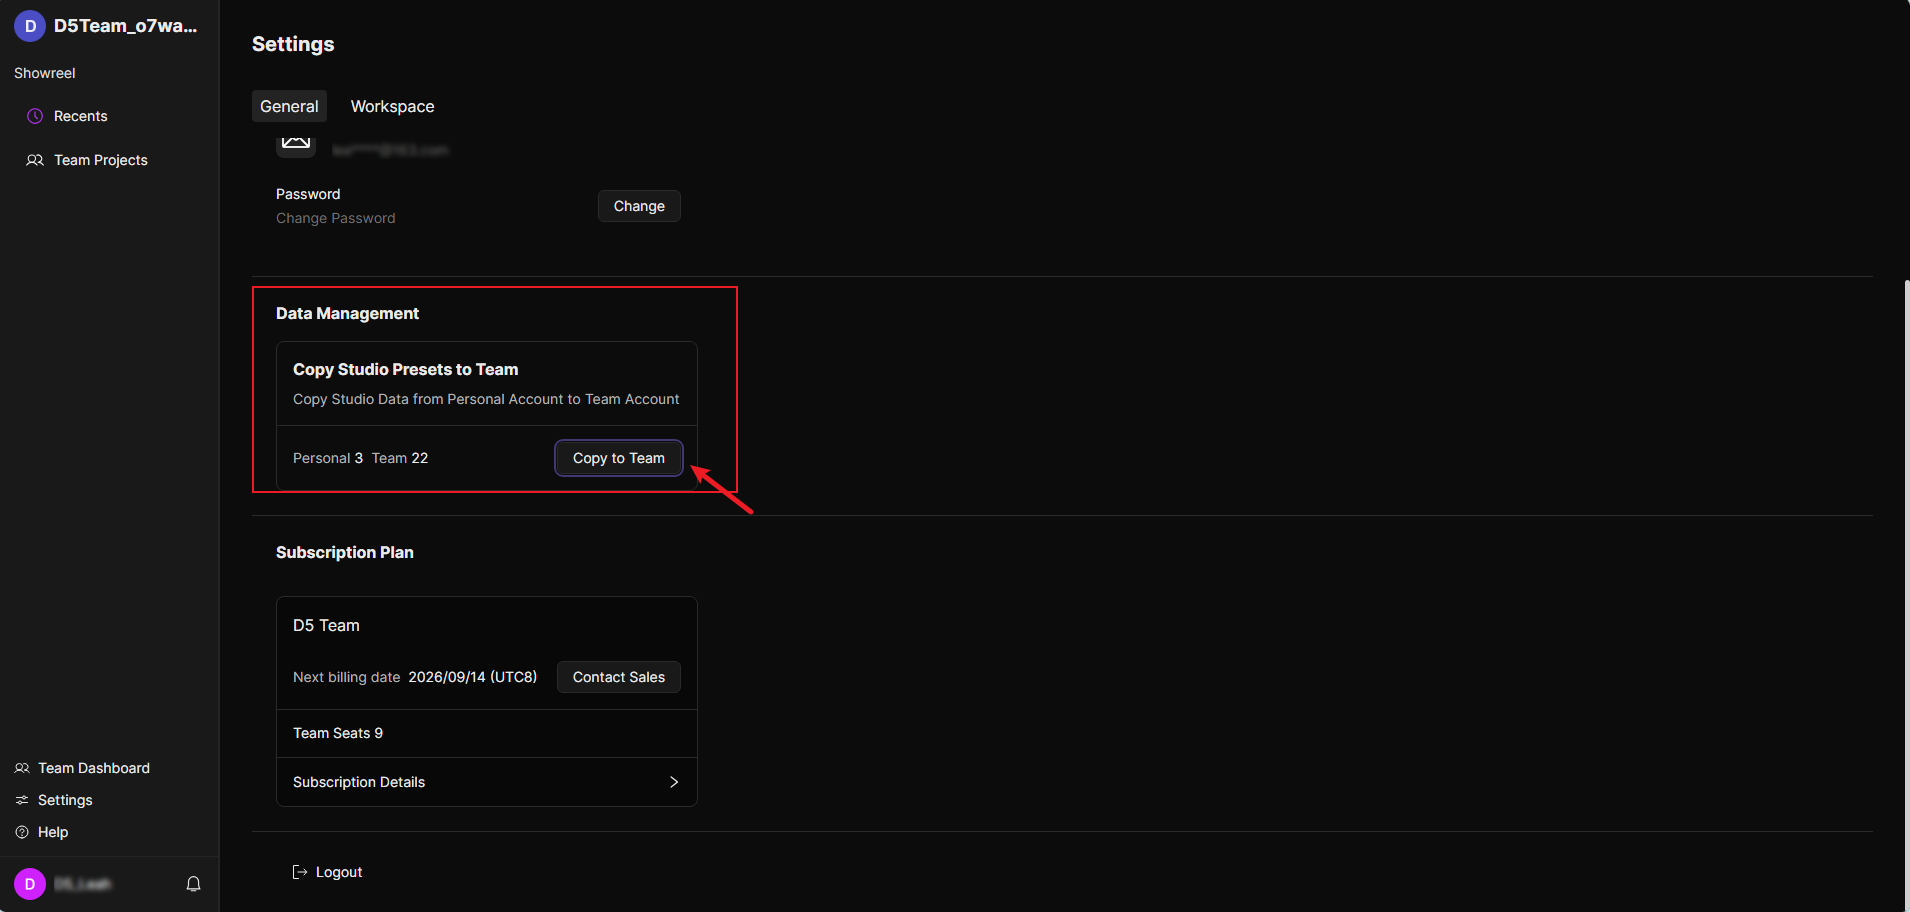Click the Logout arrow icon
The height and width of the screenshot is (912, 1910).
tap(299, 872)
